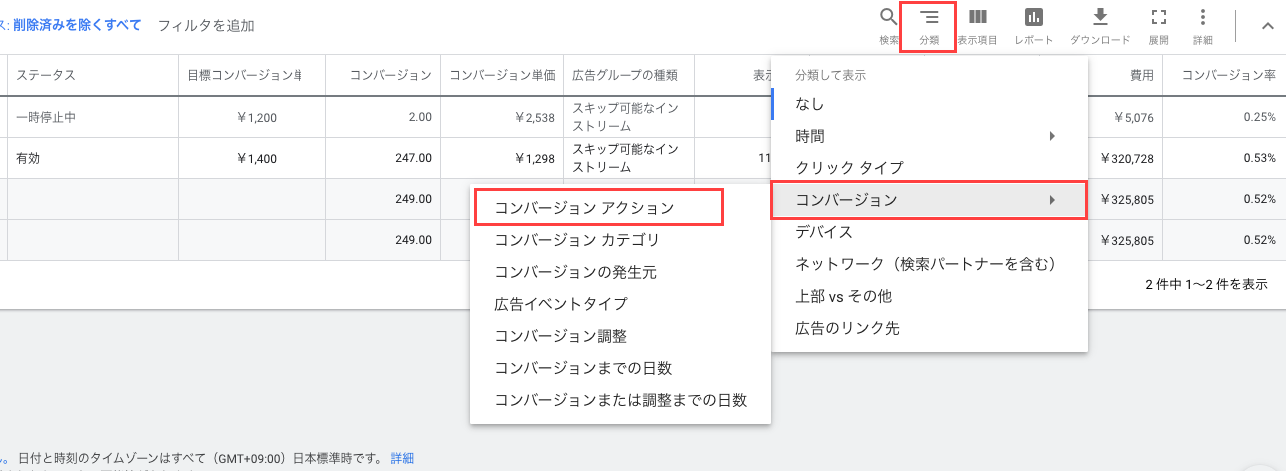Image resolution: width=1286 pixels, height=471 pixels.
Task: Click the expand (展開) fullscreen icon
Action: (x=1159, y=18)
